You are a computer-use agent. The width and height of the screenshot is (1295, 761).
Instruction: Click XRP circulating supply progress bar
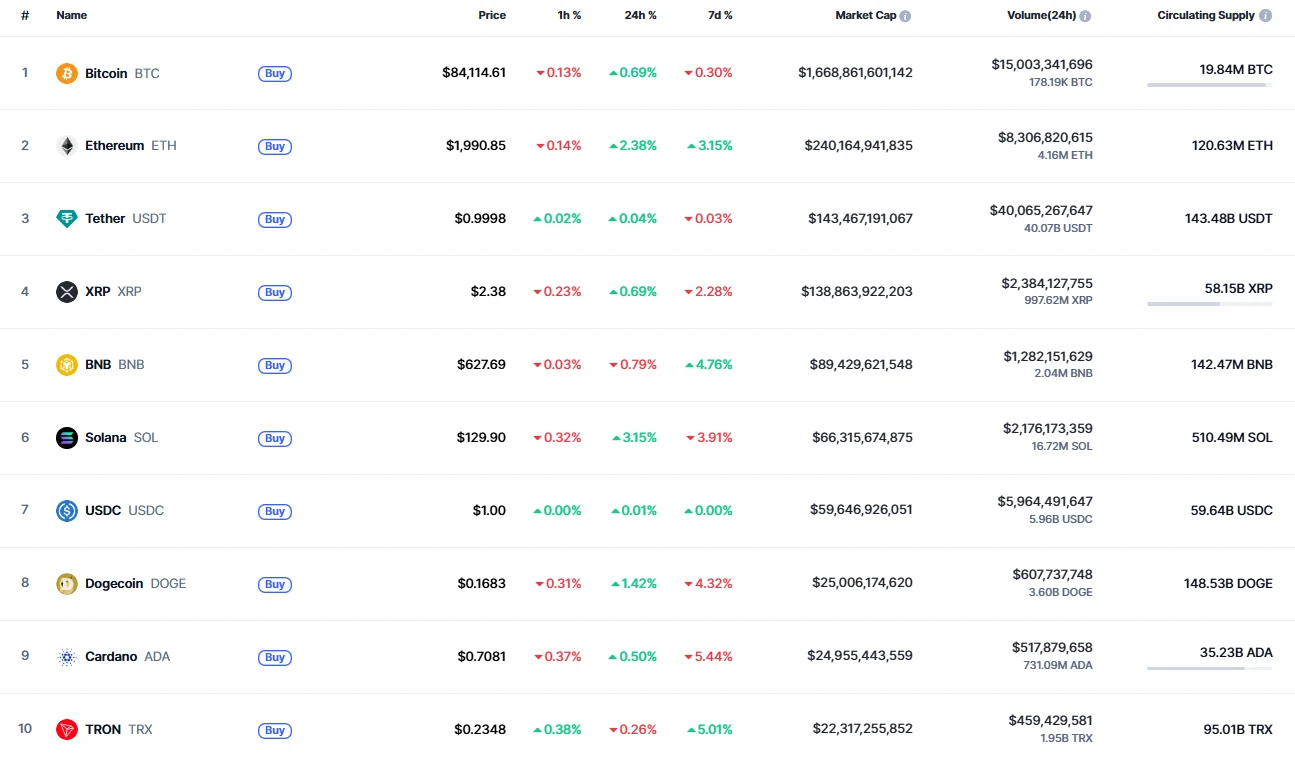click(1209, 304)
